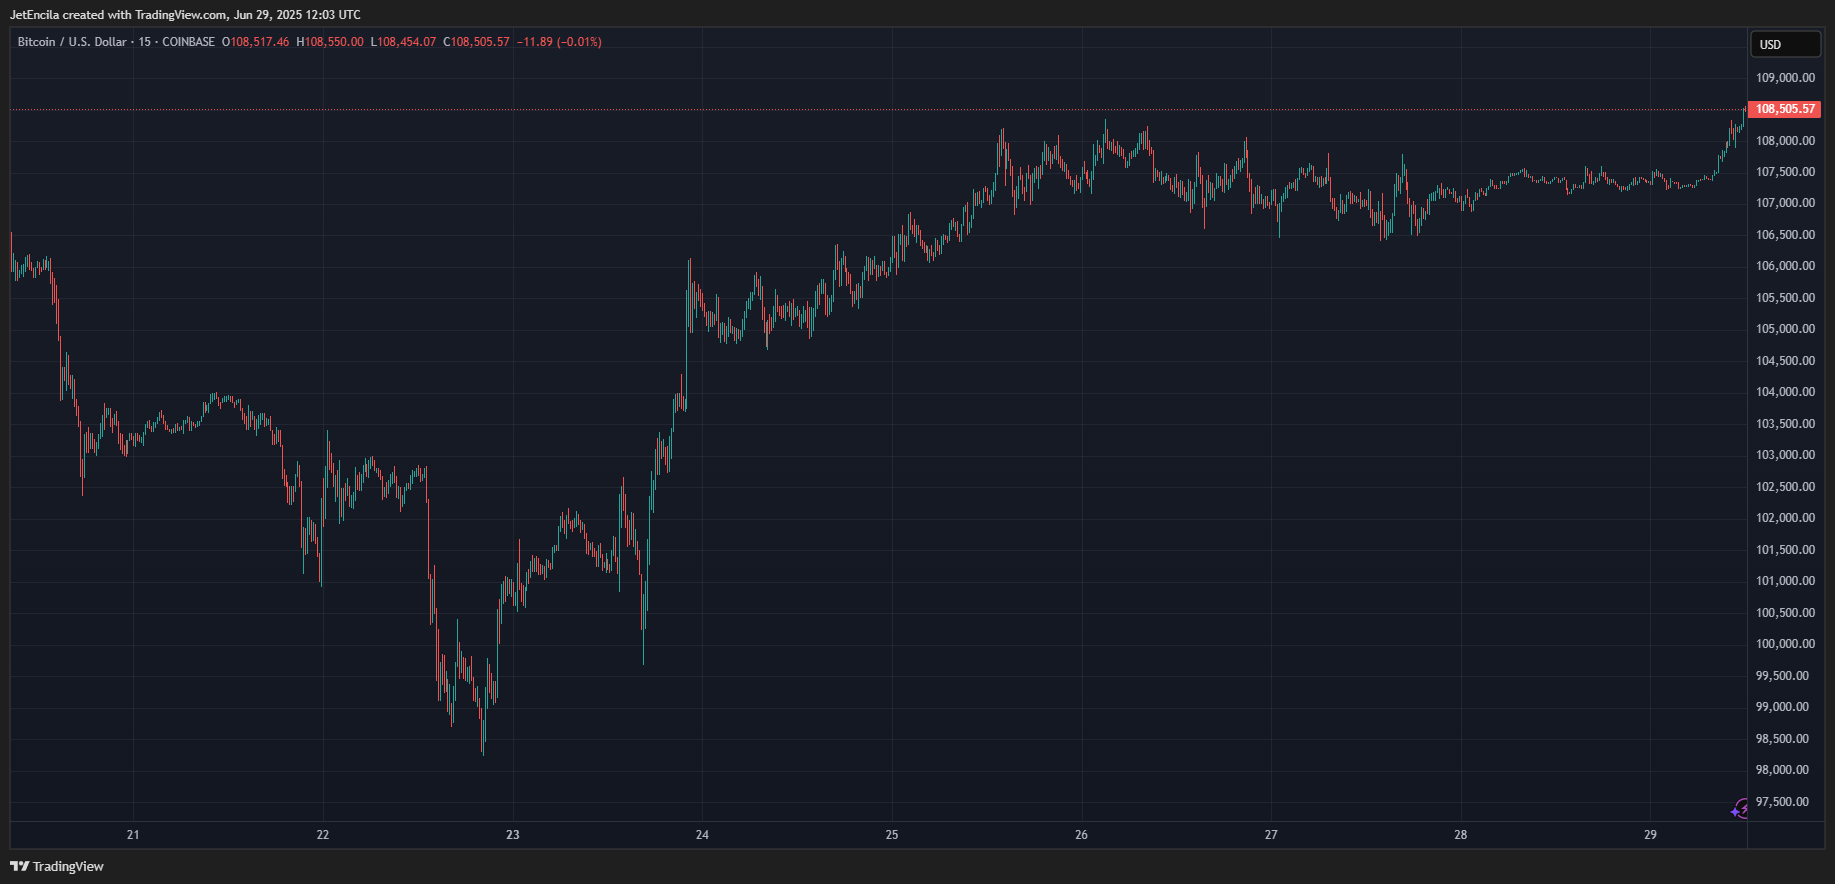Image resolution: width=1835 pixels, height=884 pixels.
Task: Click the Bitcoin / U.S. Dollar symbol title
Action: [x=72, y=42]
